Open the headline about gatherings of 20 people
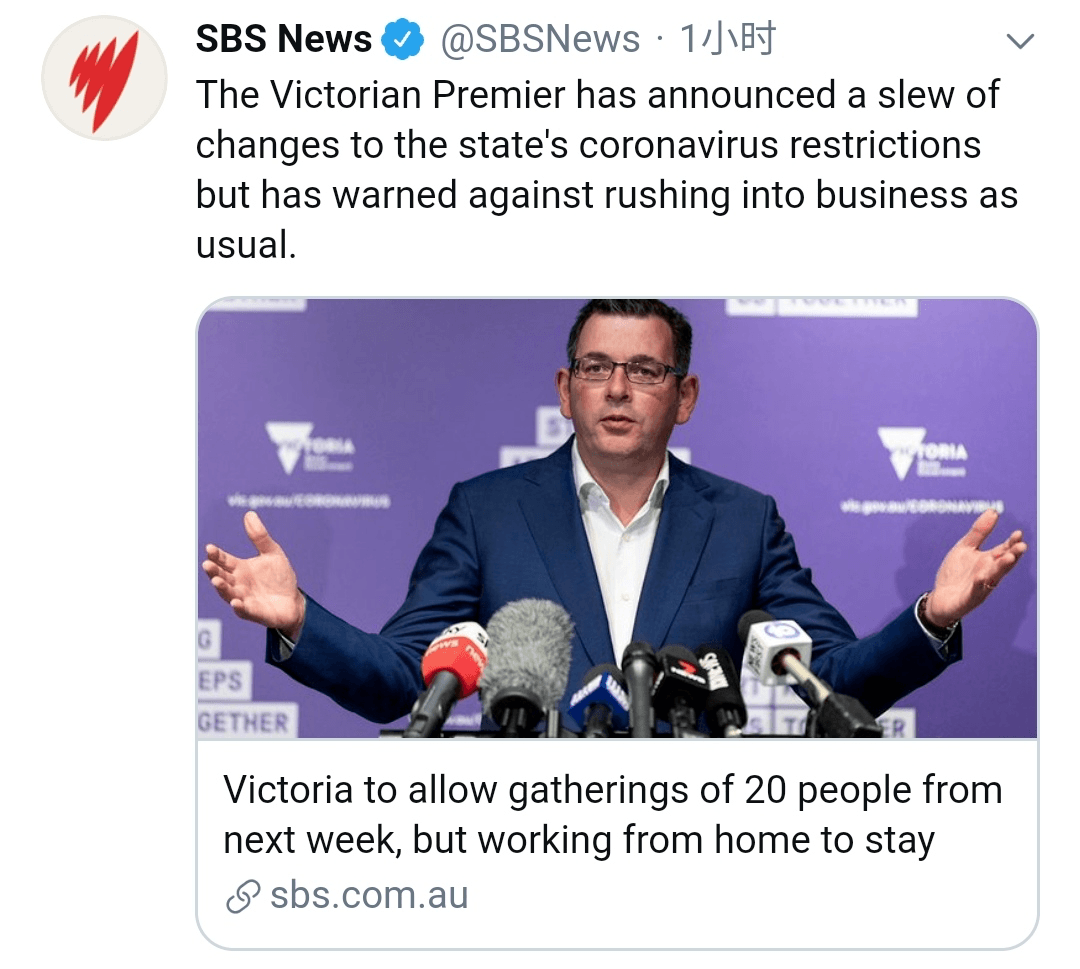 coord(612,815)
